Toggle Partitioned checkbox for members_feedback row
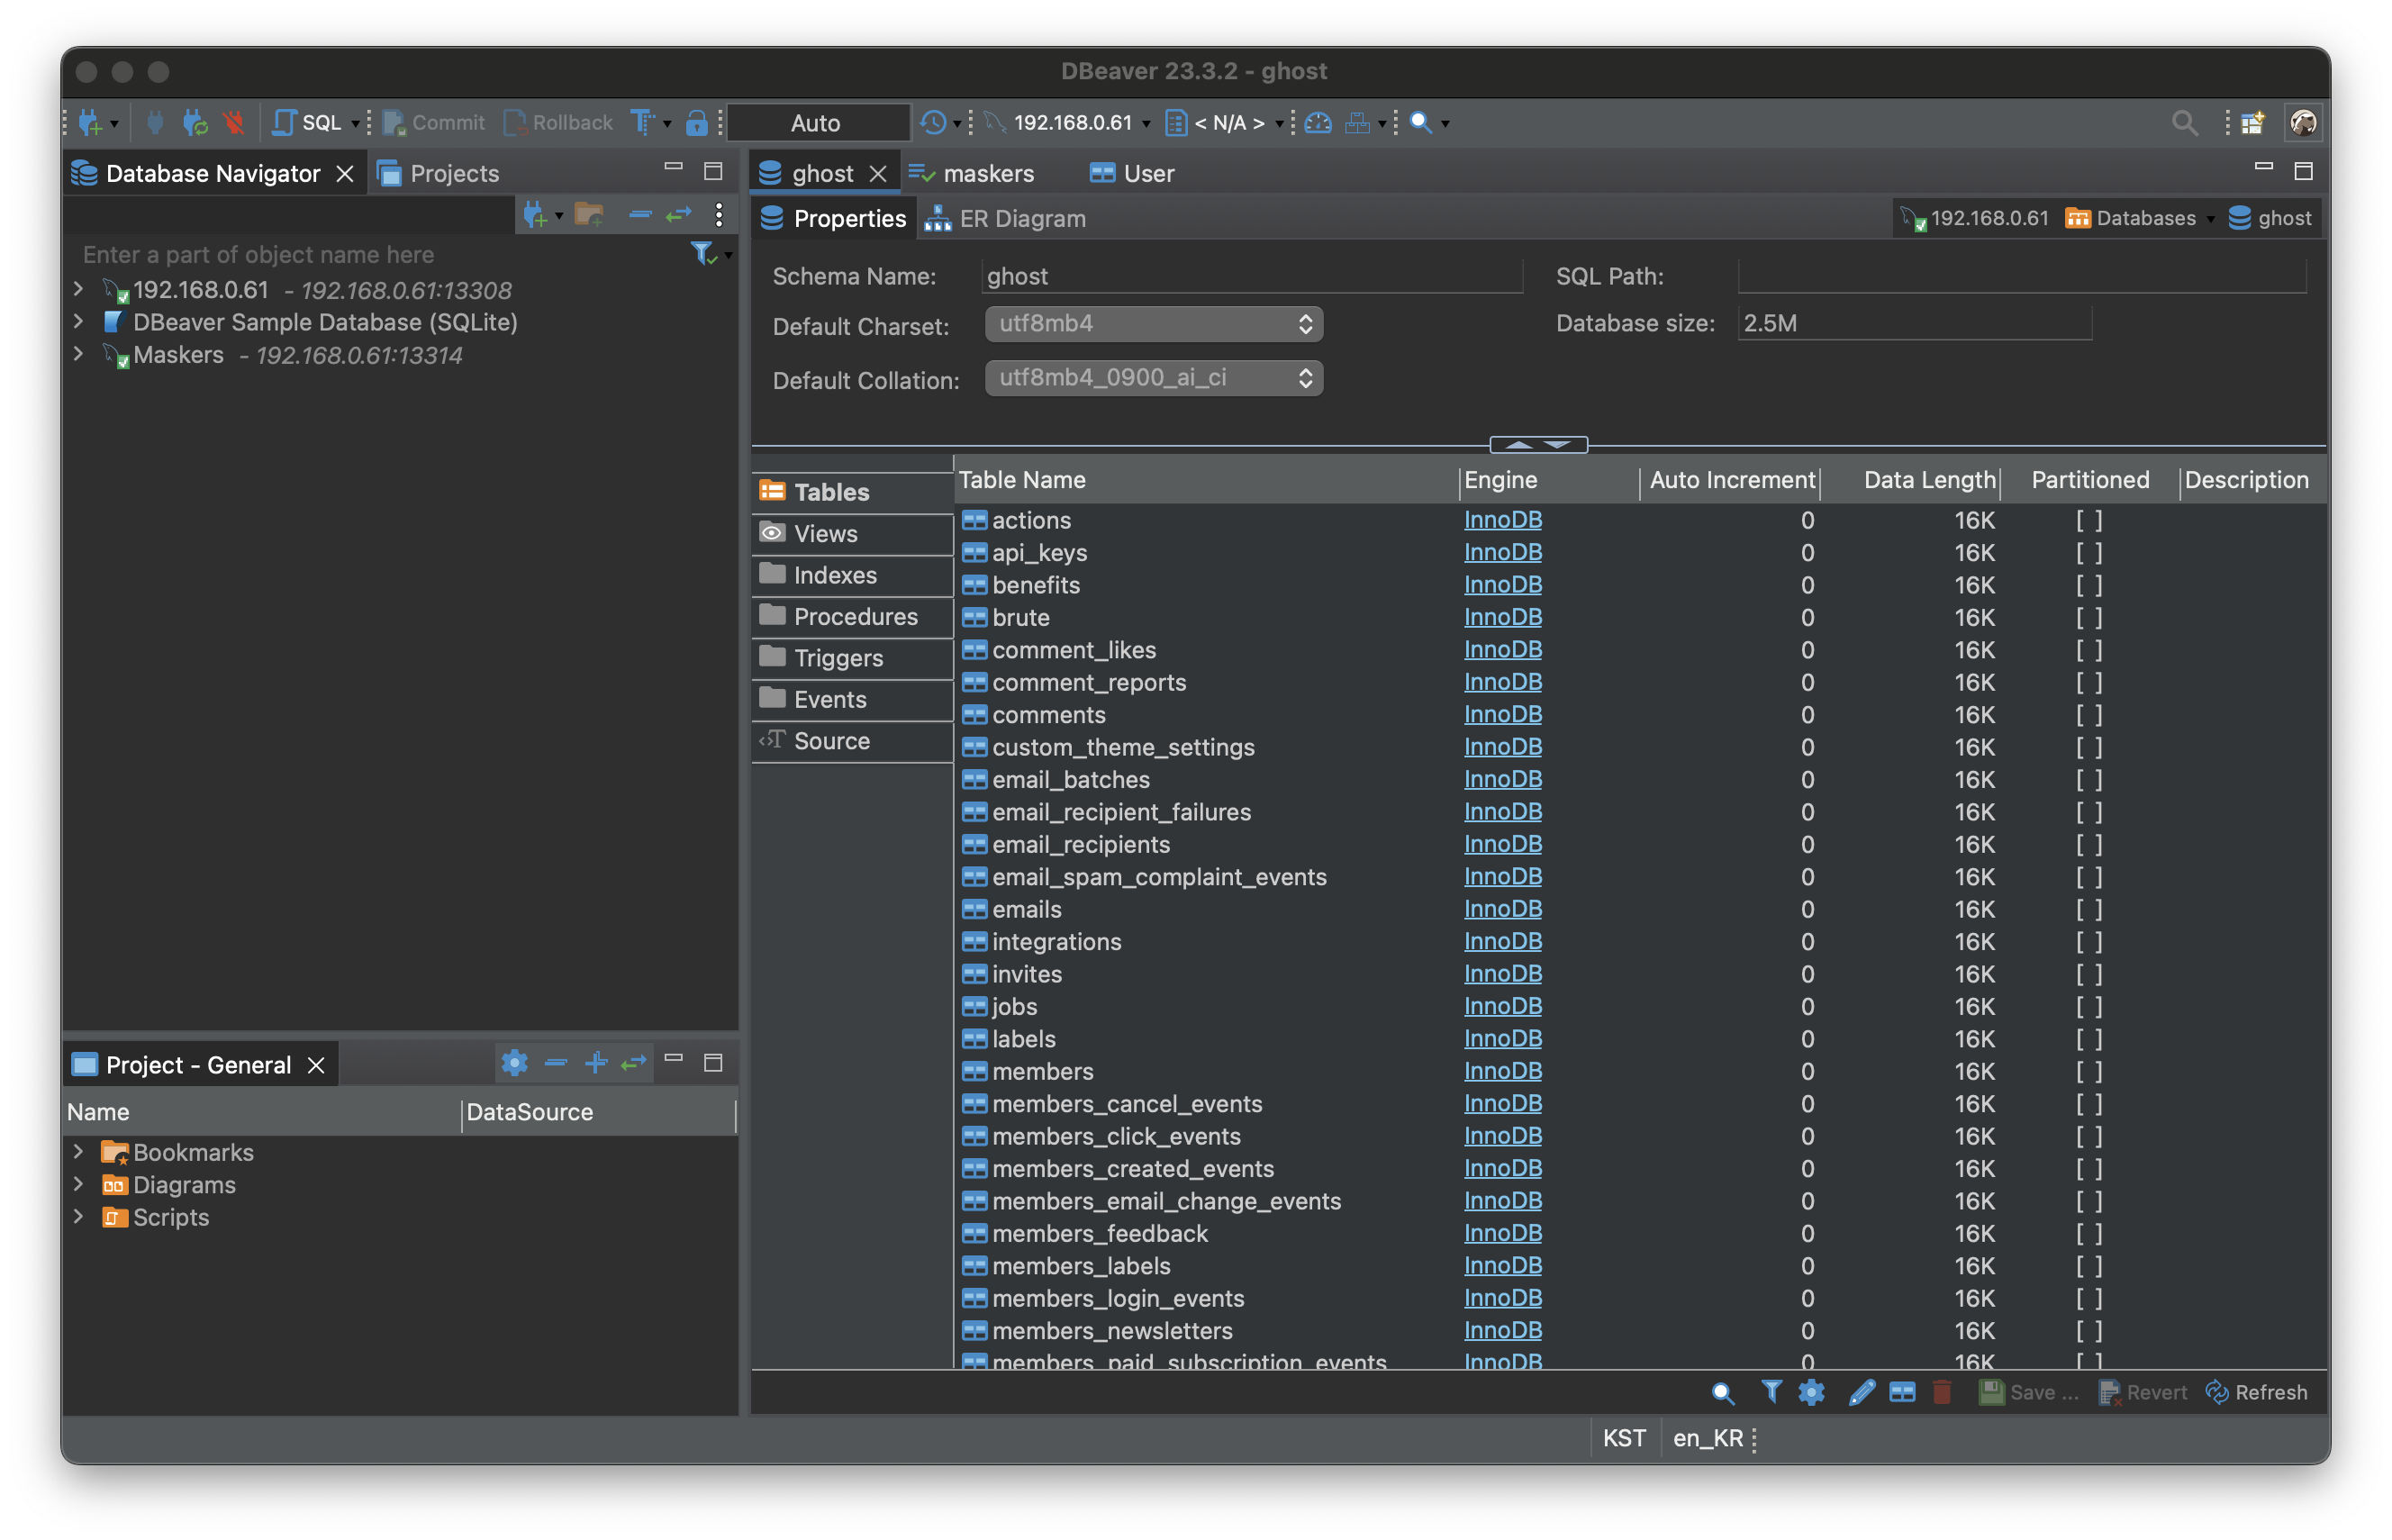Screen dimensions: 2392x1540 pos(2089,1234)
